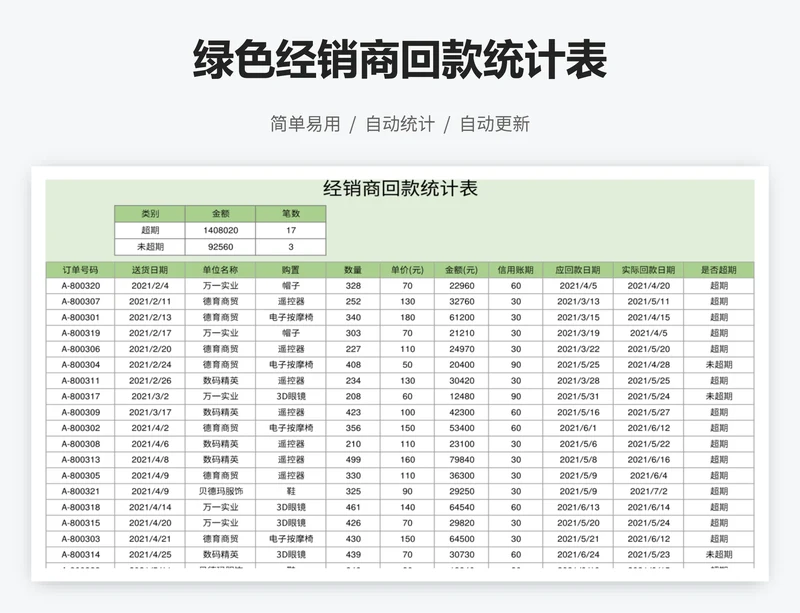Click 超期 status in row A-800320

coord(719,286)
